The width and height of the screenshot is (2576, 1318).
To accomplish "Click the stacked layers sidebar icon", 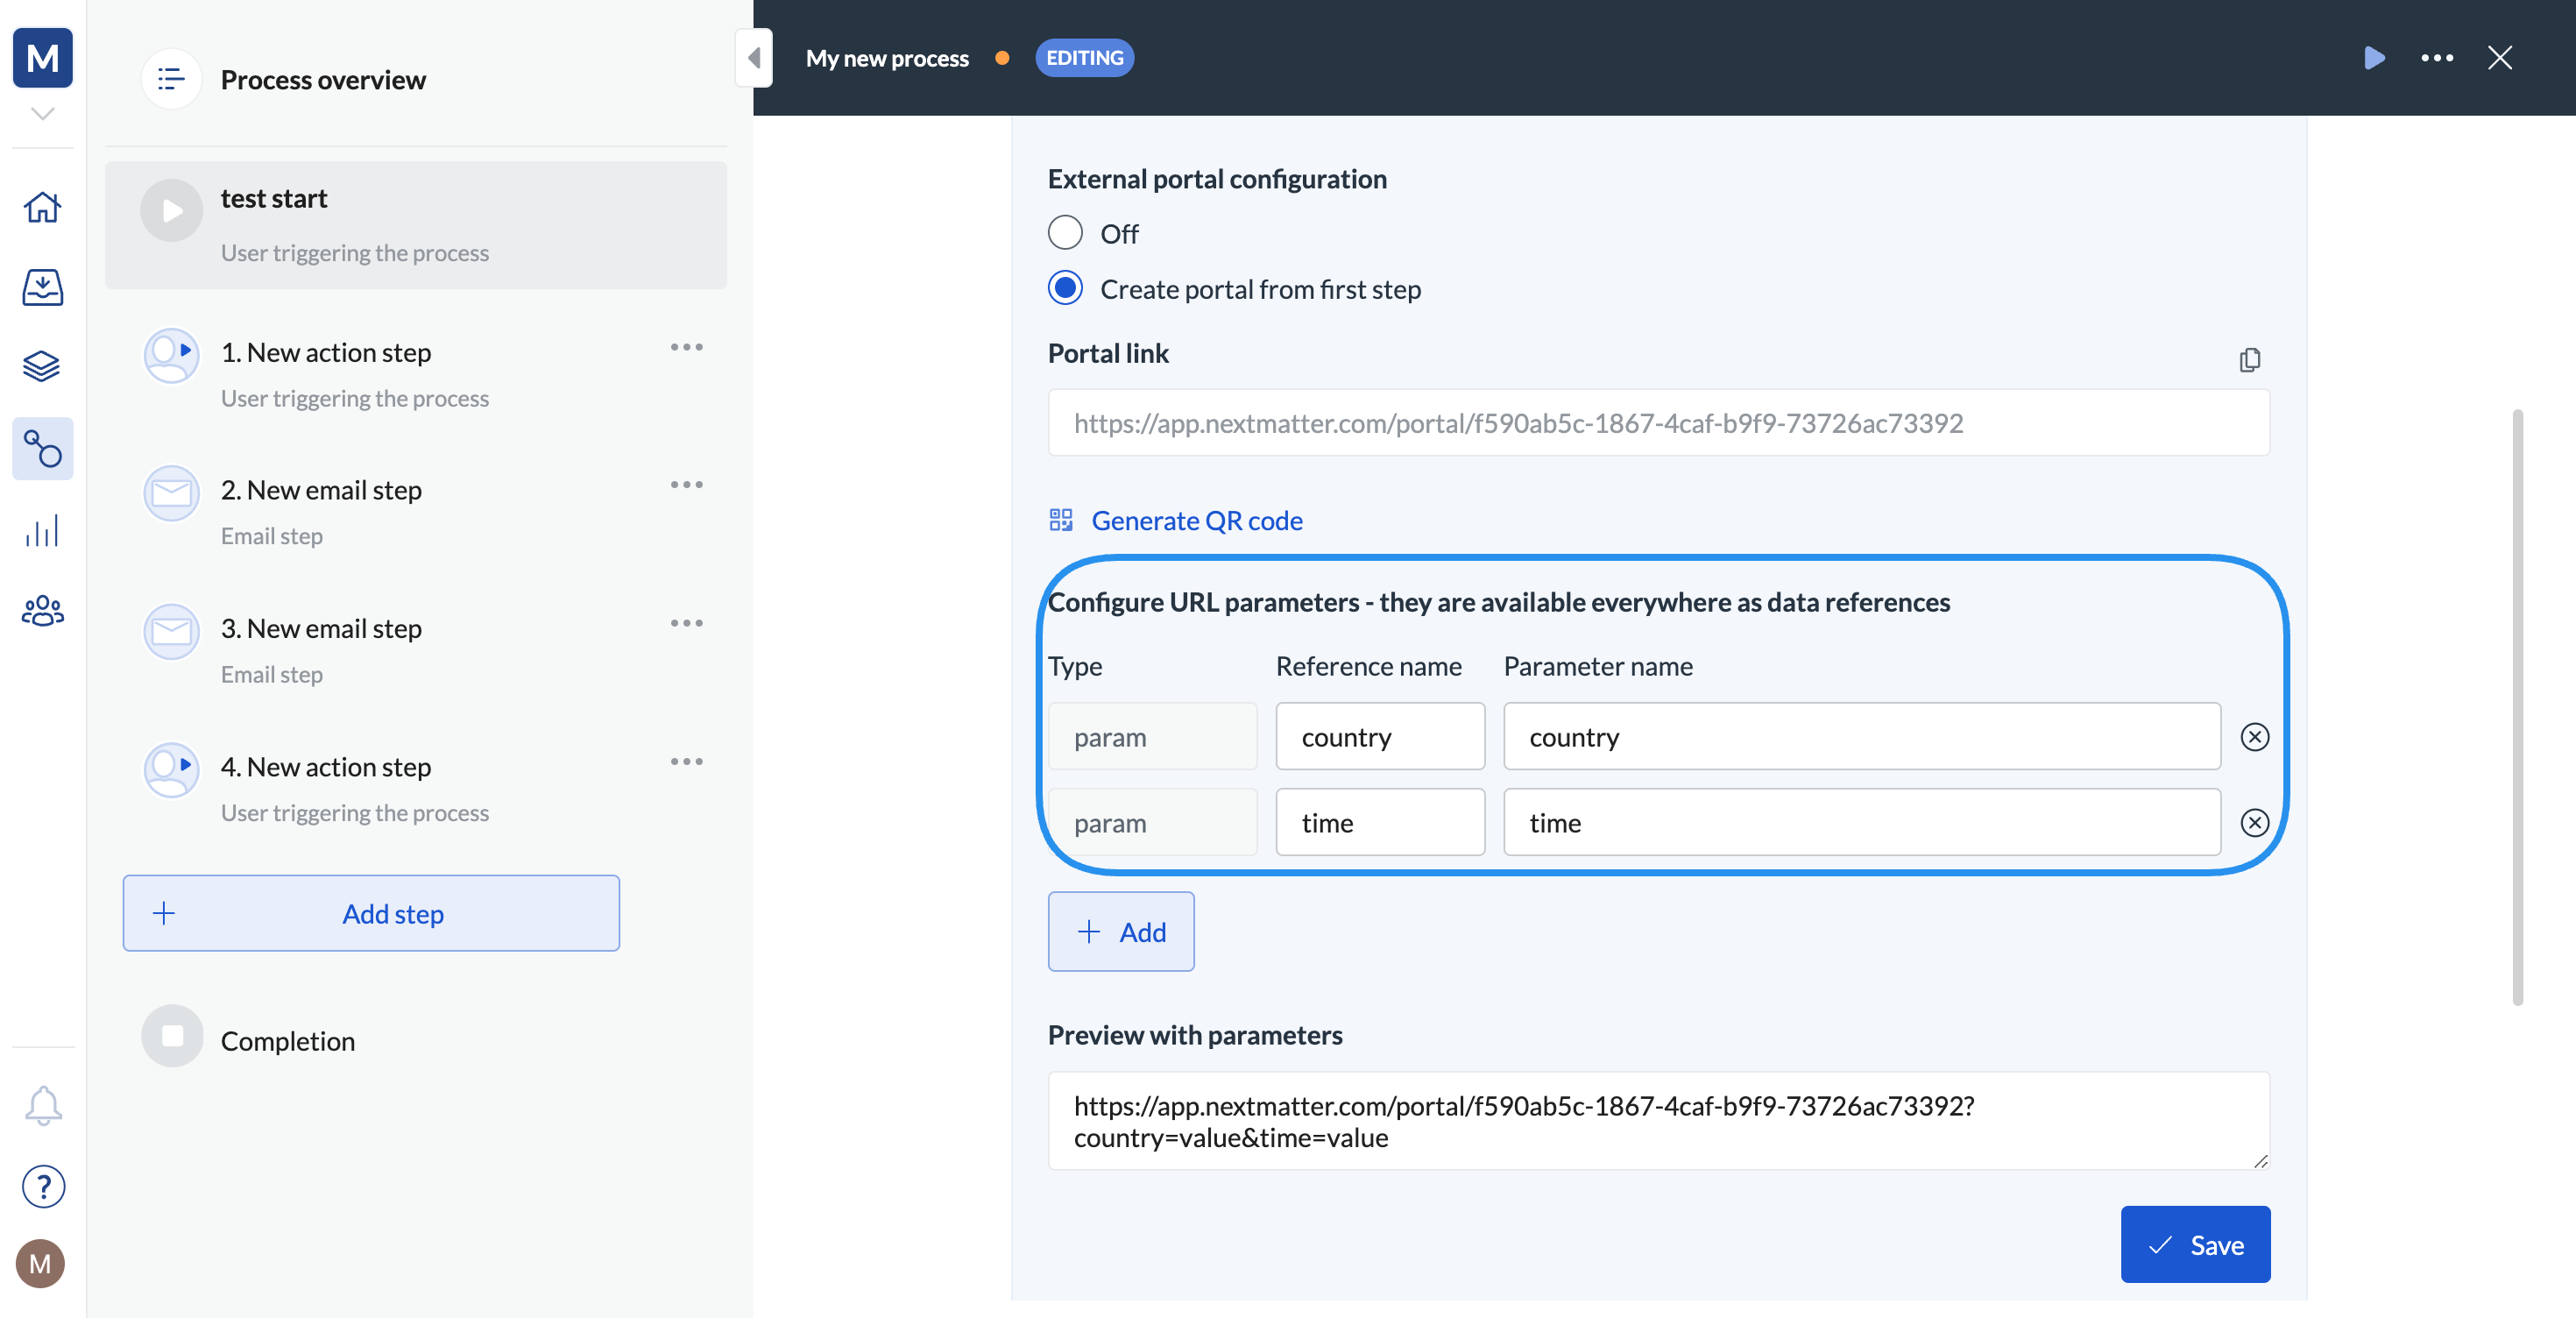I will (42, 367).
